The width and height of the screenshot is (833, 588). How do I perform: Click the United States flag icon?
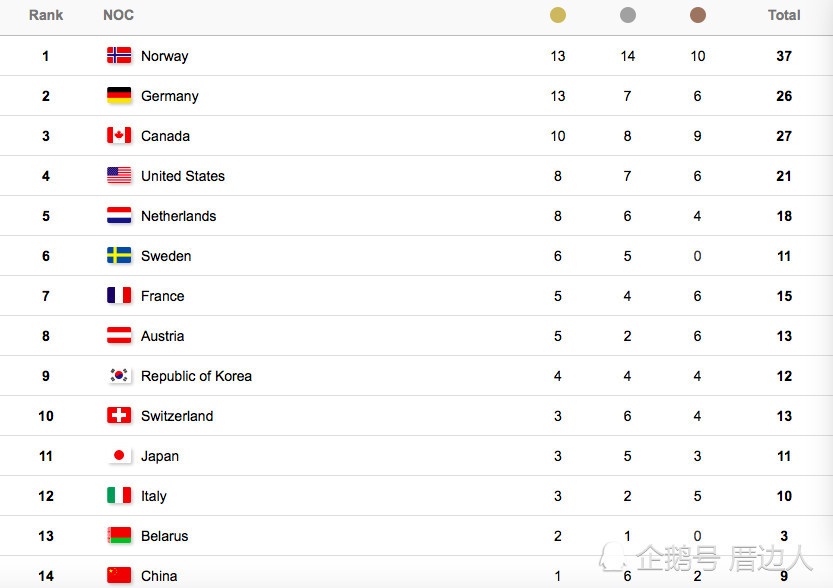119,176
